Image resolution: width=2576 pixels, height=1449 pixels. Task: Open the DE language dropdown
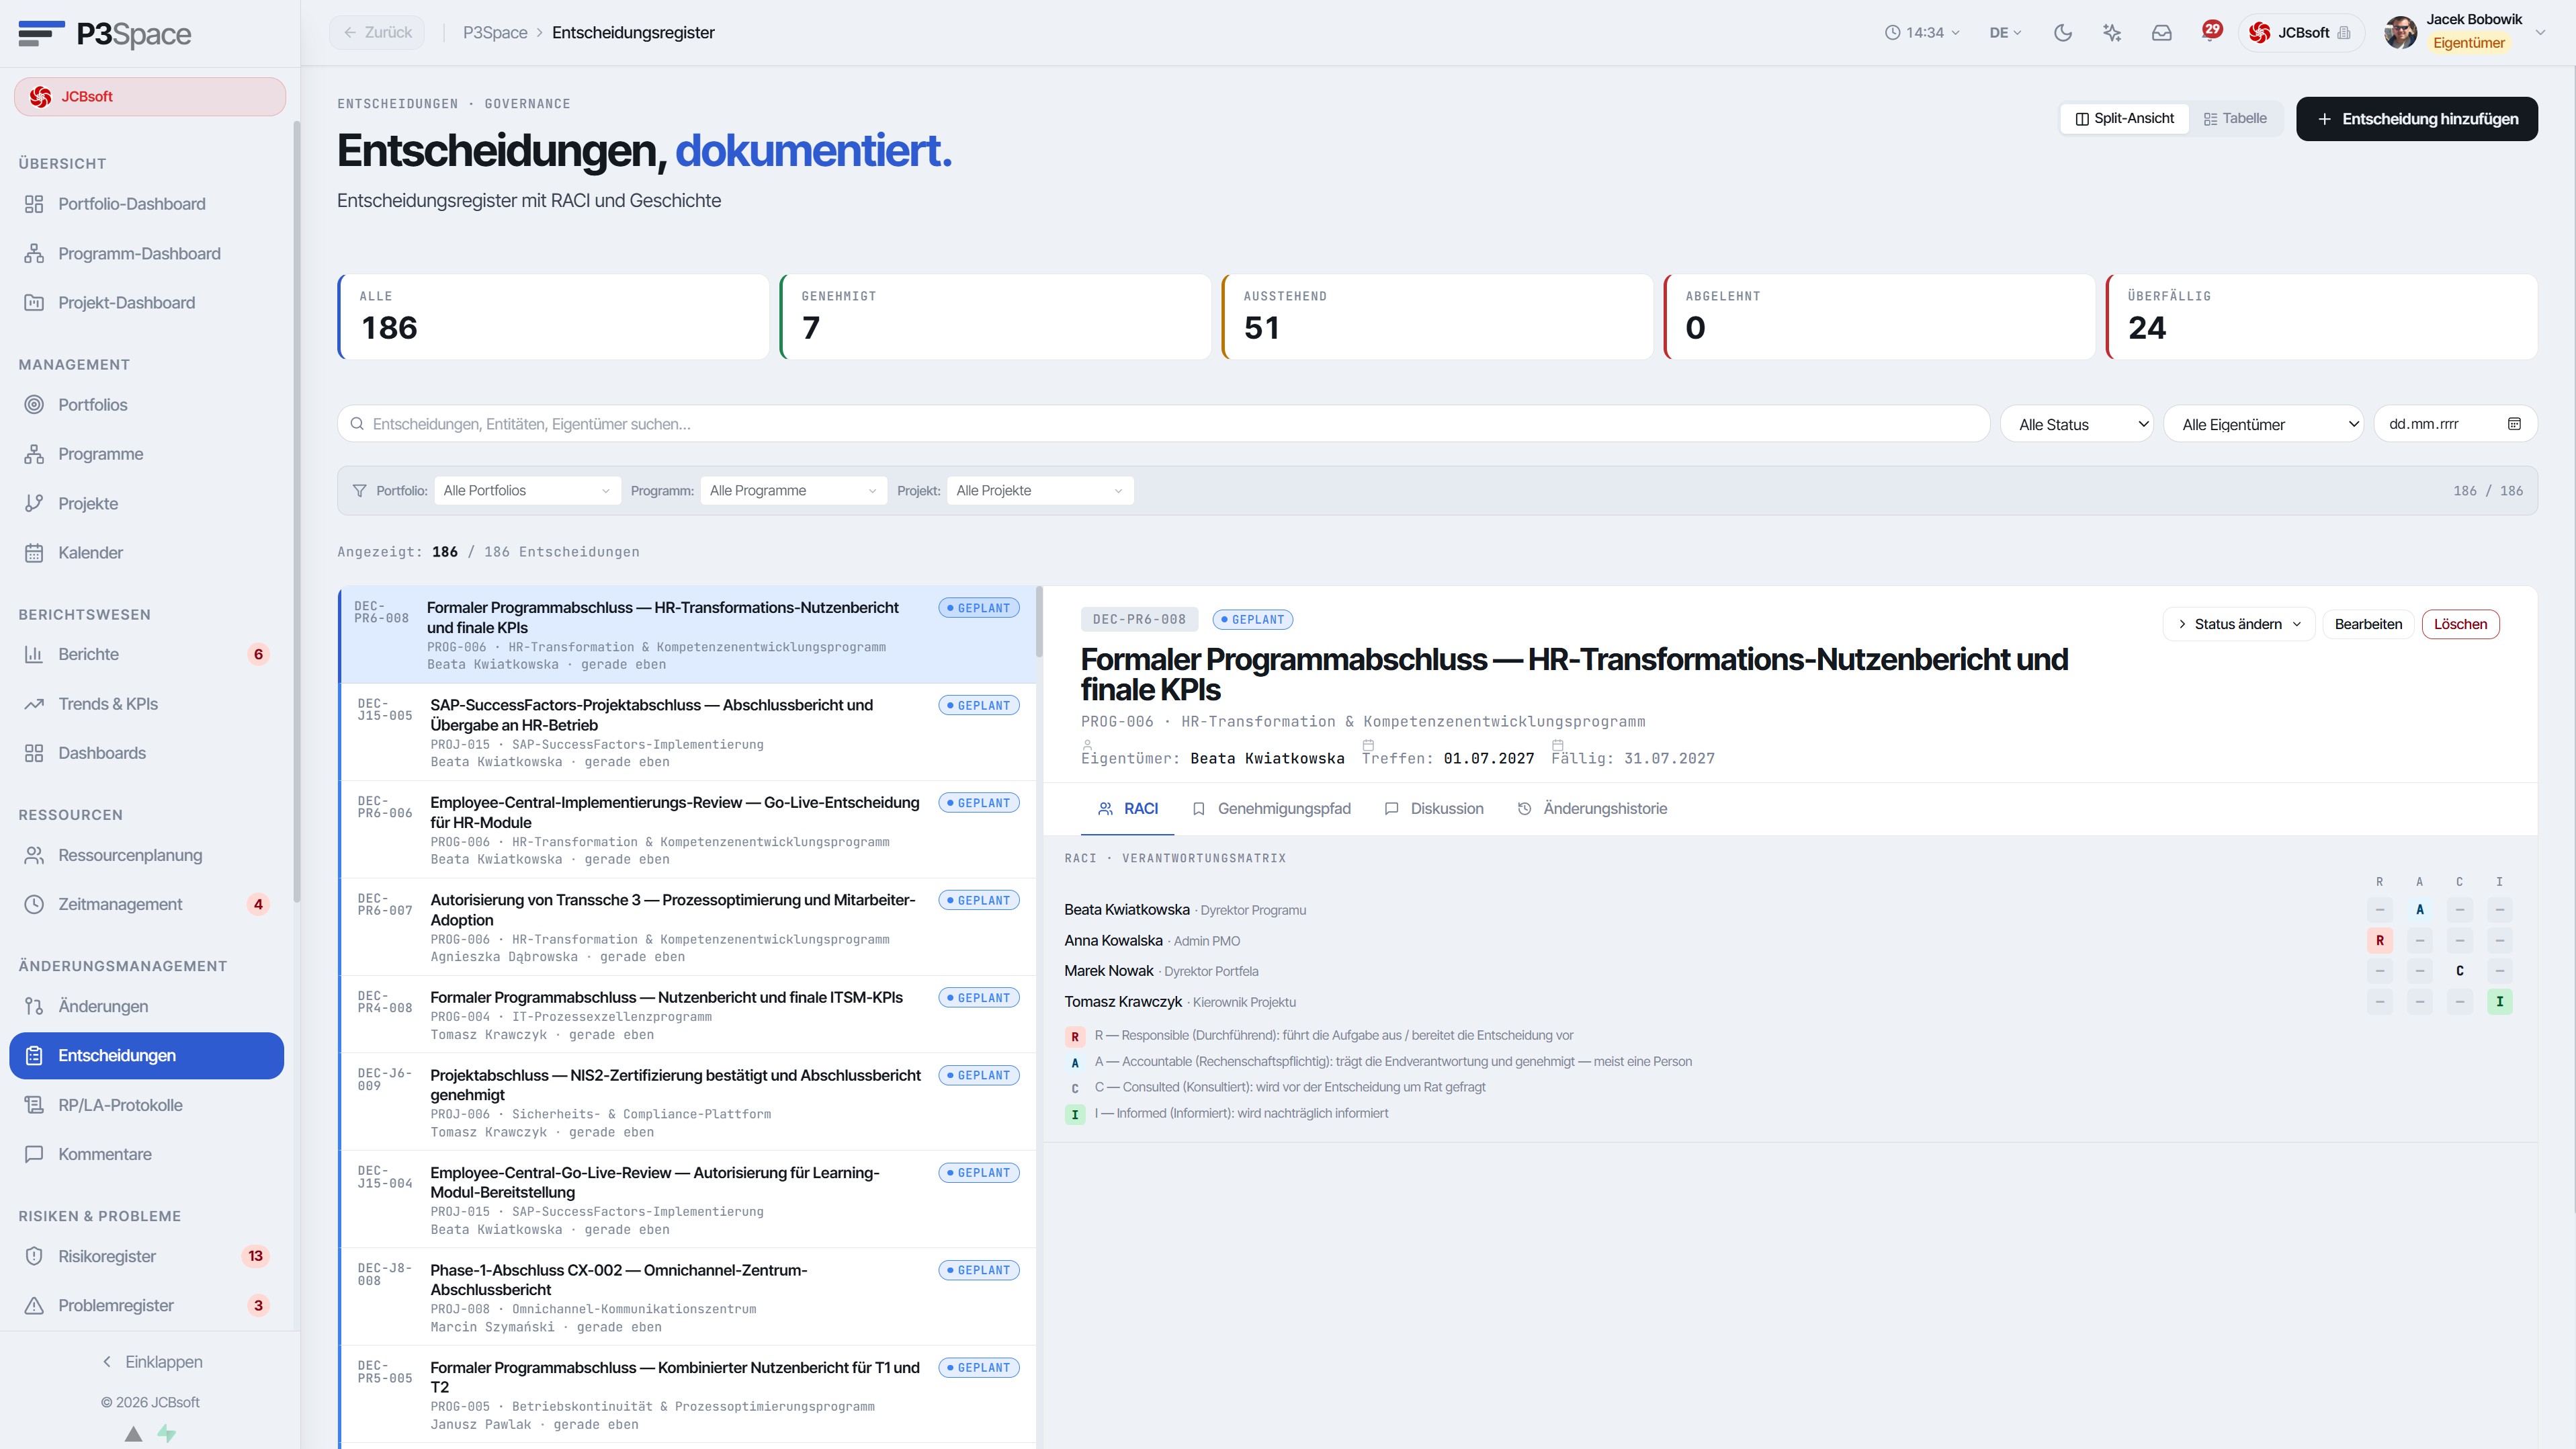pyautogui.click(x=2005, y=33)
